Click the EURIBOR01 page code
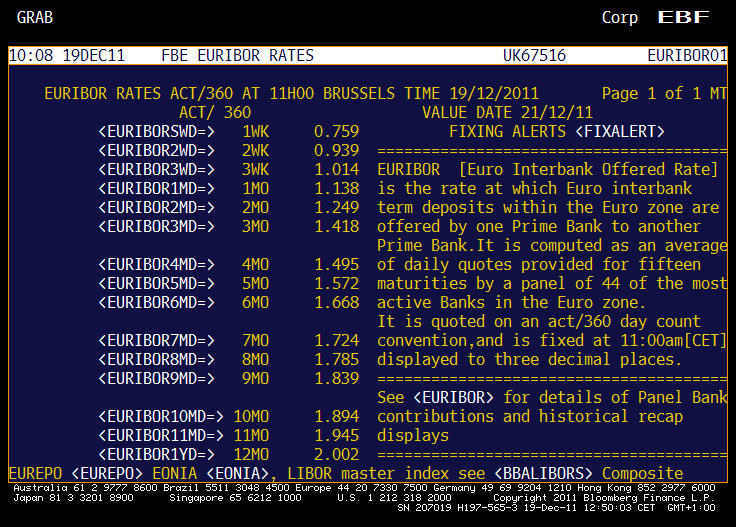The width and height of the screenshot is (736, 527). [x=687, y=56]
